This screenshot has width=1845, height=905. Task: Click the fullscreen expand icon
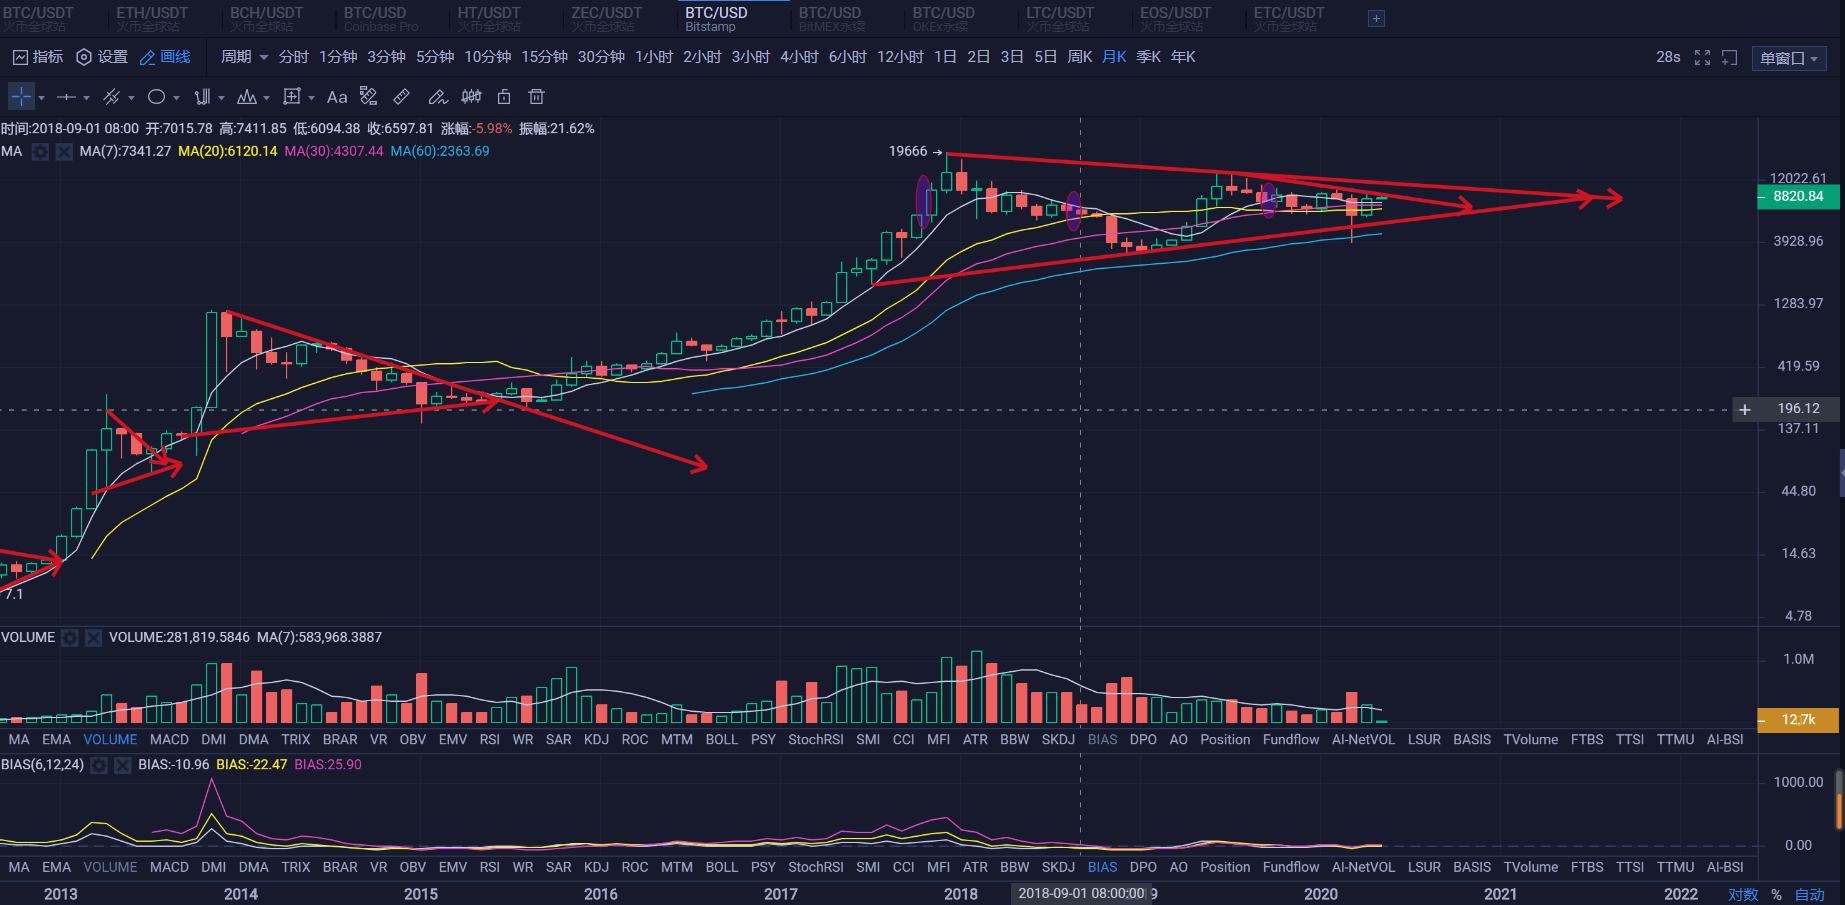(1702, 57)
